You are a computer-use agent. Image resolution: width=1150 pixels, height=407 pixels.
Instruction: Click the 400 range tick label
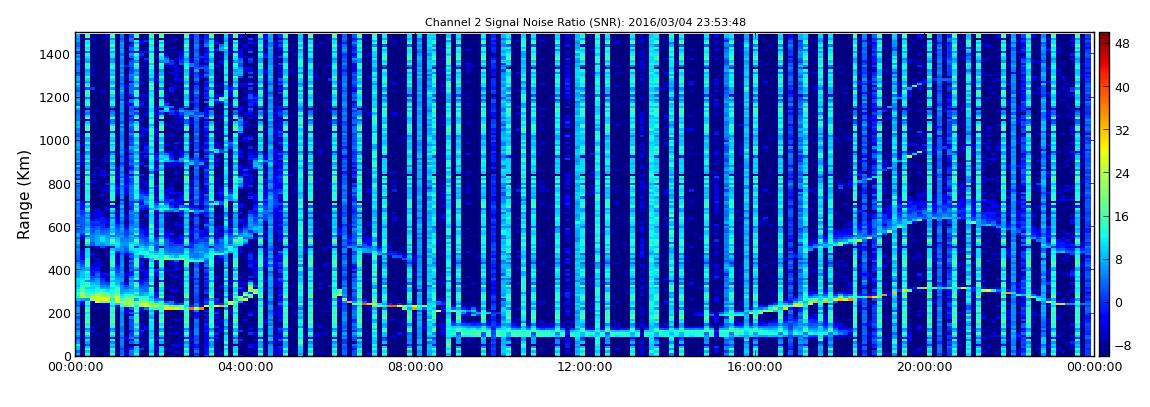tap(59, 270)
